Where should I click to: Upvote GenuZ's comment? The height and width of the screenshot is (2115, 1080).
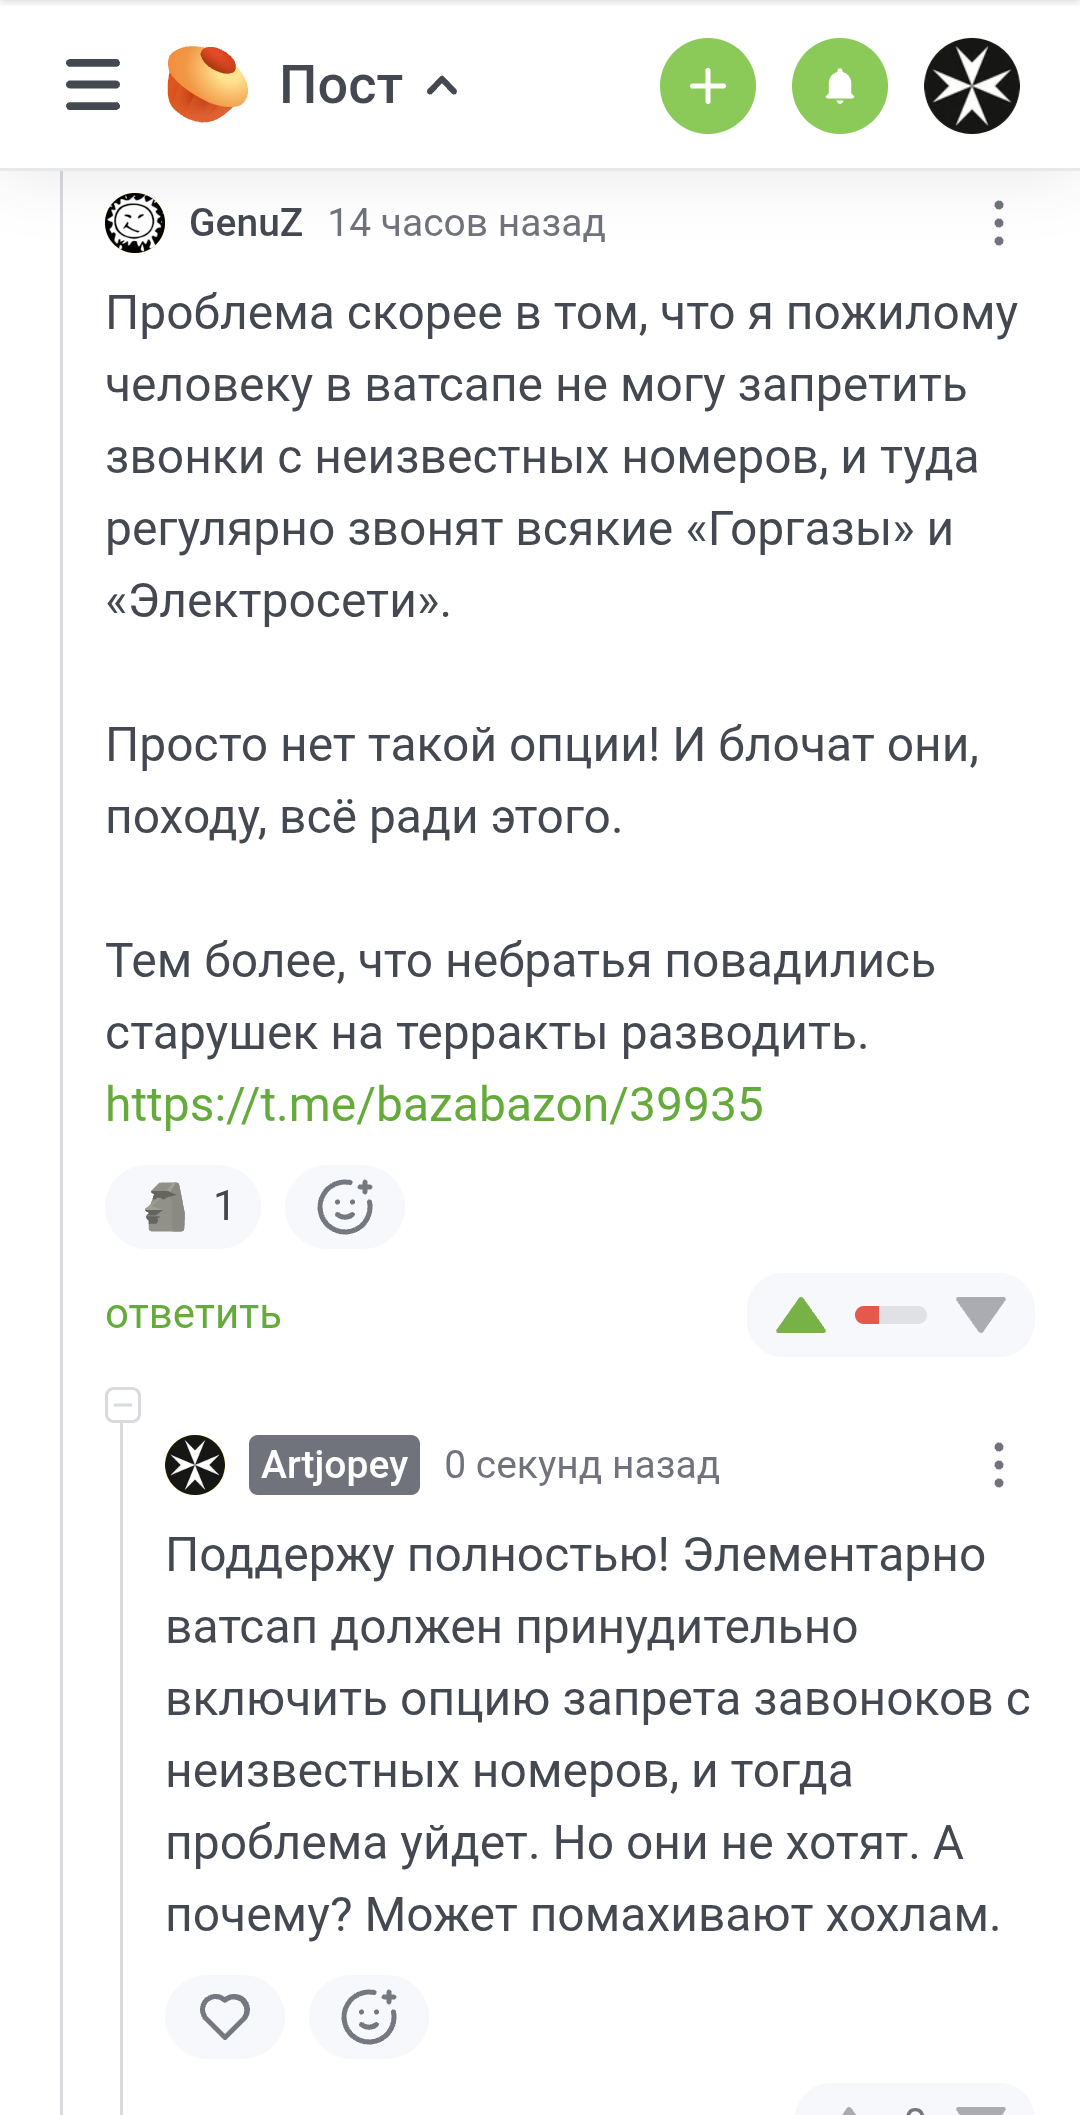pos(801,1315)
